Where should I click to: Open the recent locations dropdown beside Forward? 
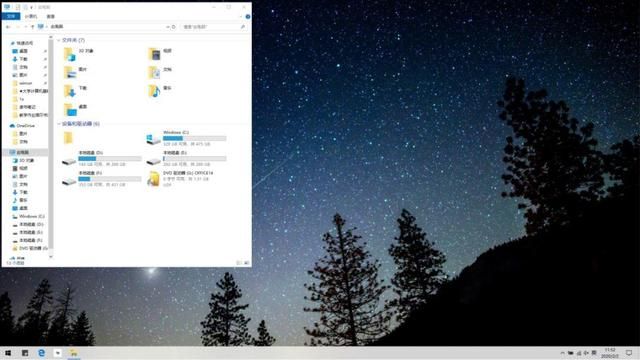pos(26,27)
